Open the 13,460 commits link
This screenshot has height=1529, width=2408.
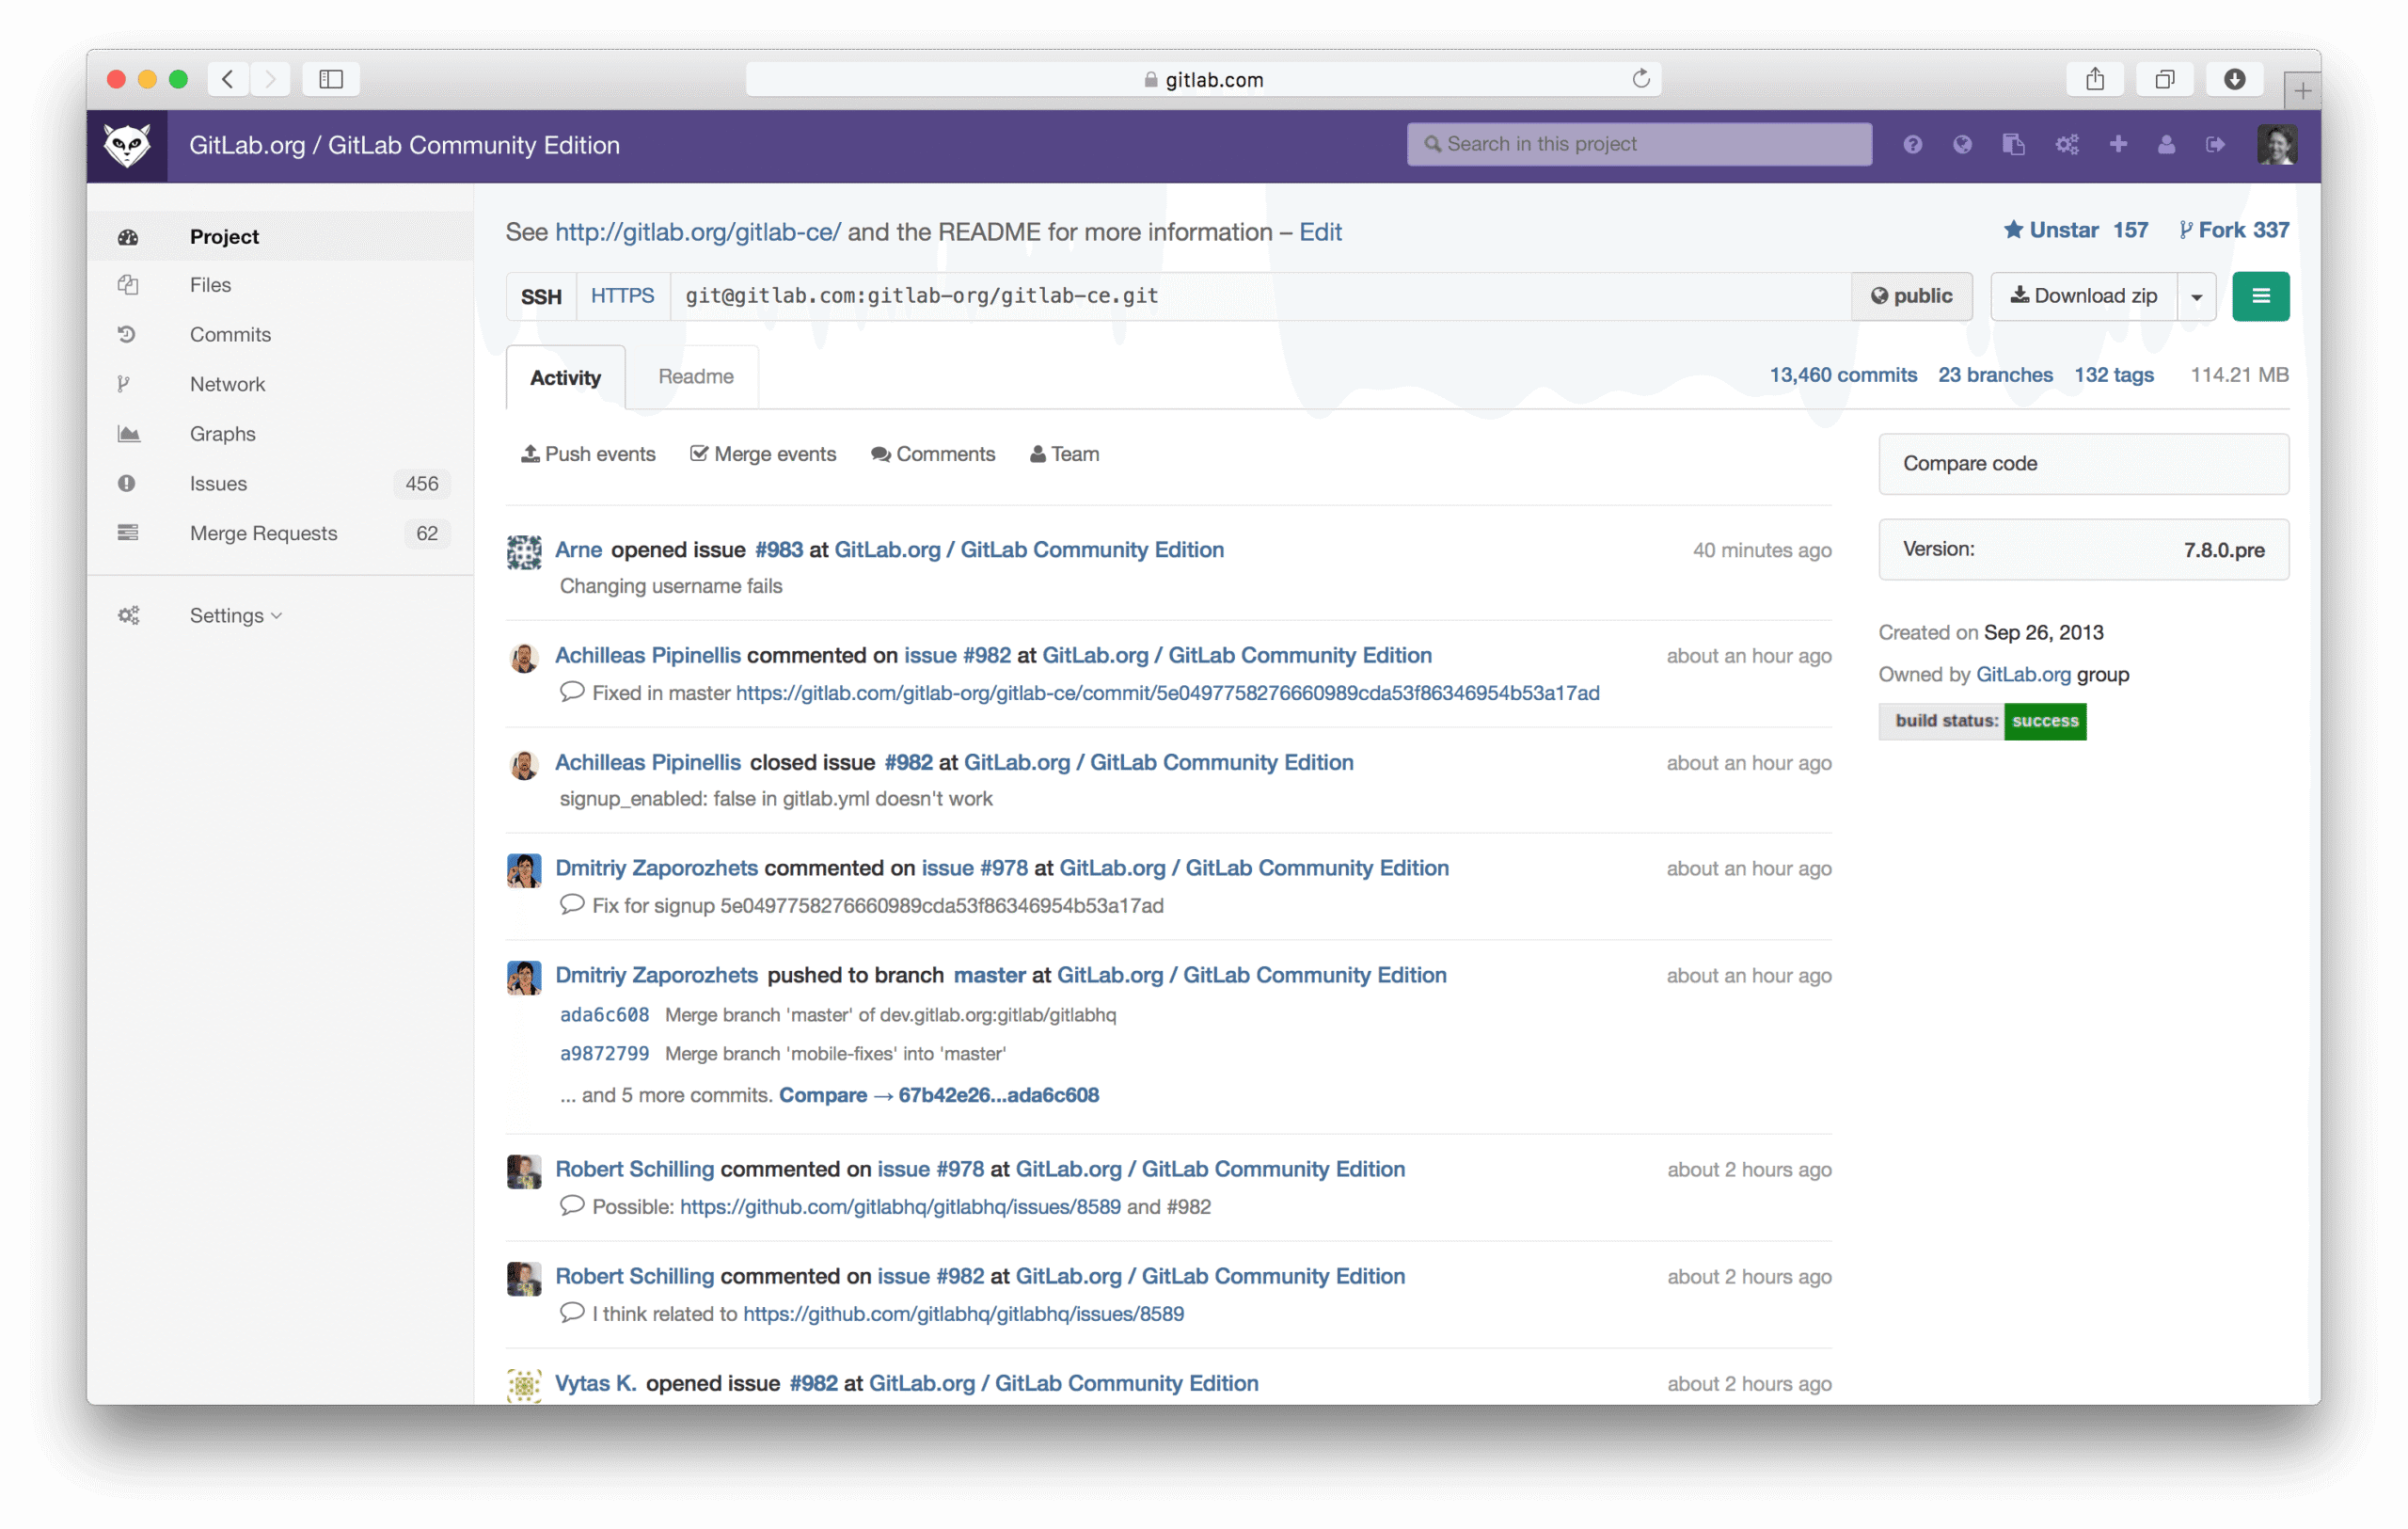1843,375
